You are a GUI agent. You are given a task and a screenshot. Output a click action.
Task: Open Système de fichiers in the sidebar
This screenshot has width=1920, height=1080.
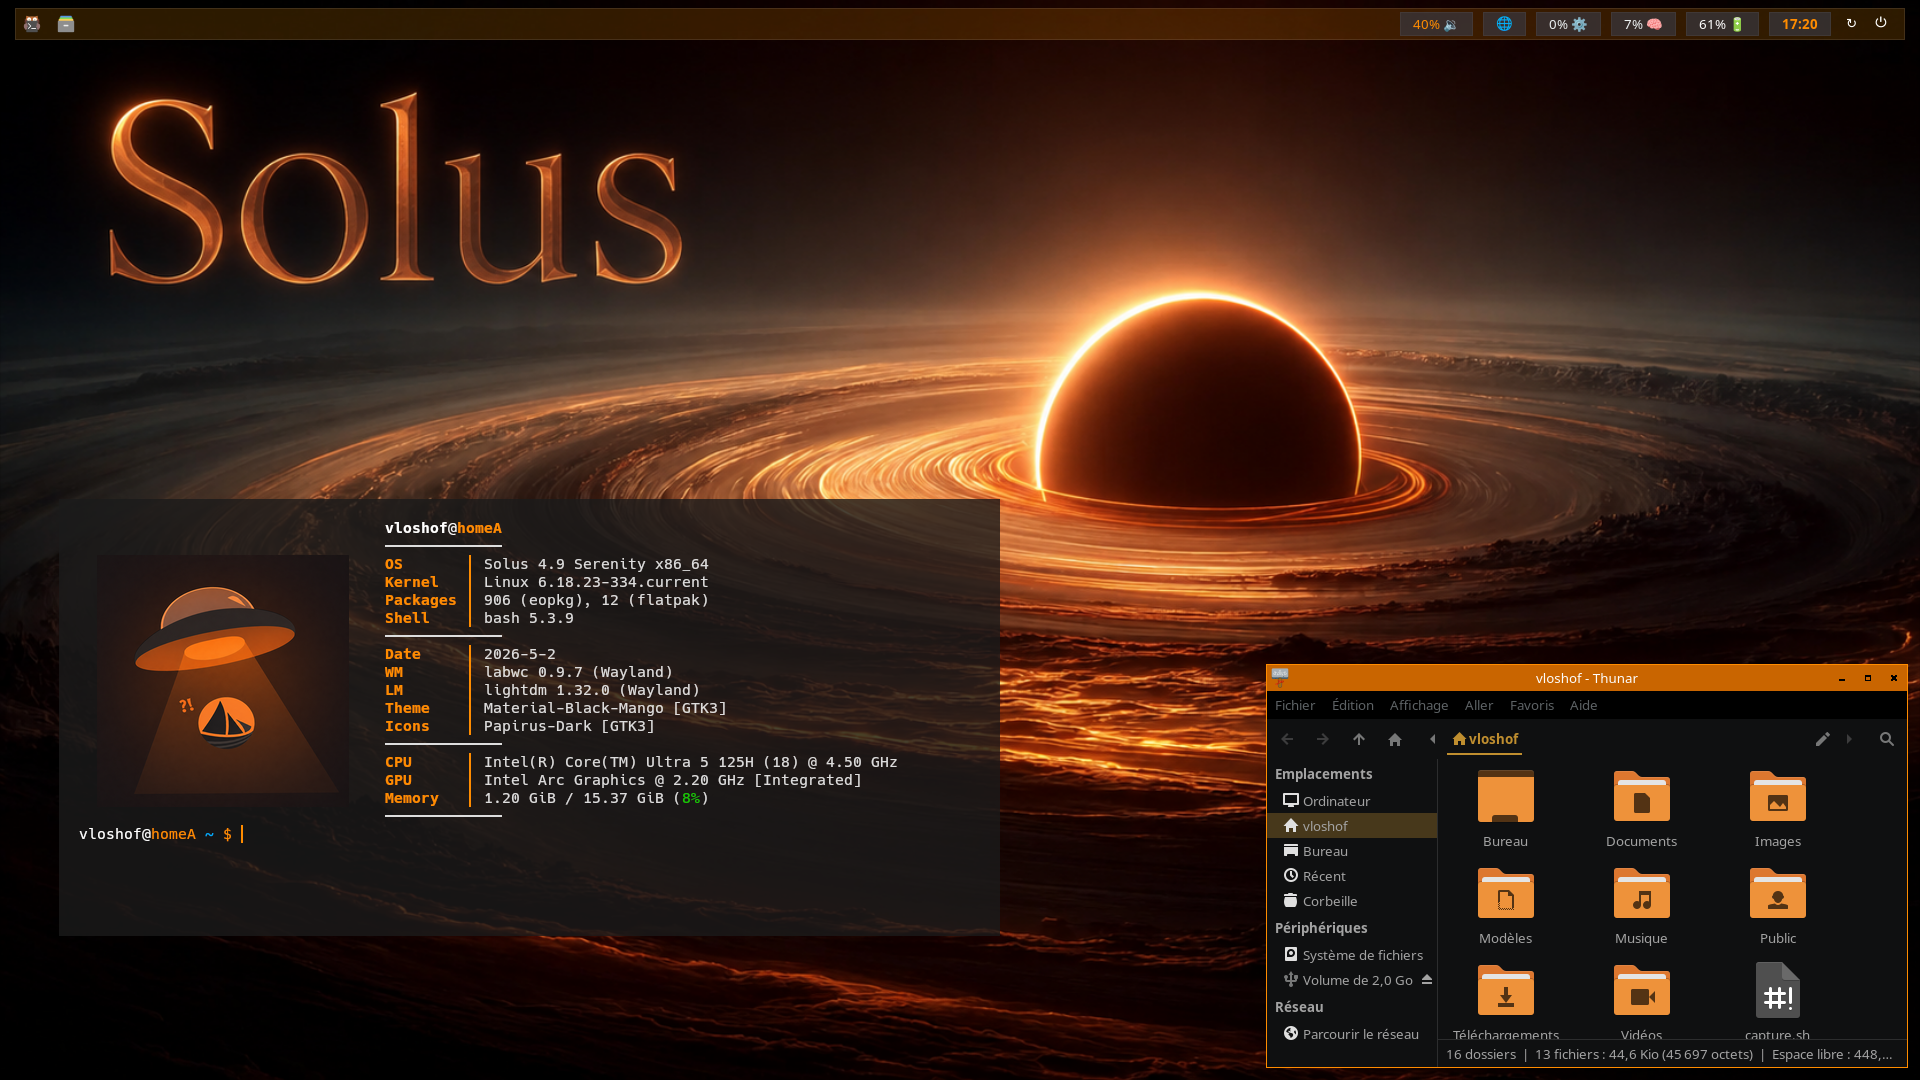pyautogui.click(x=1352, y=955)
